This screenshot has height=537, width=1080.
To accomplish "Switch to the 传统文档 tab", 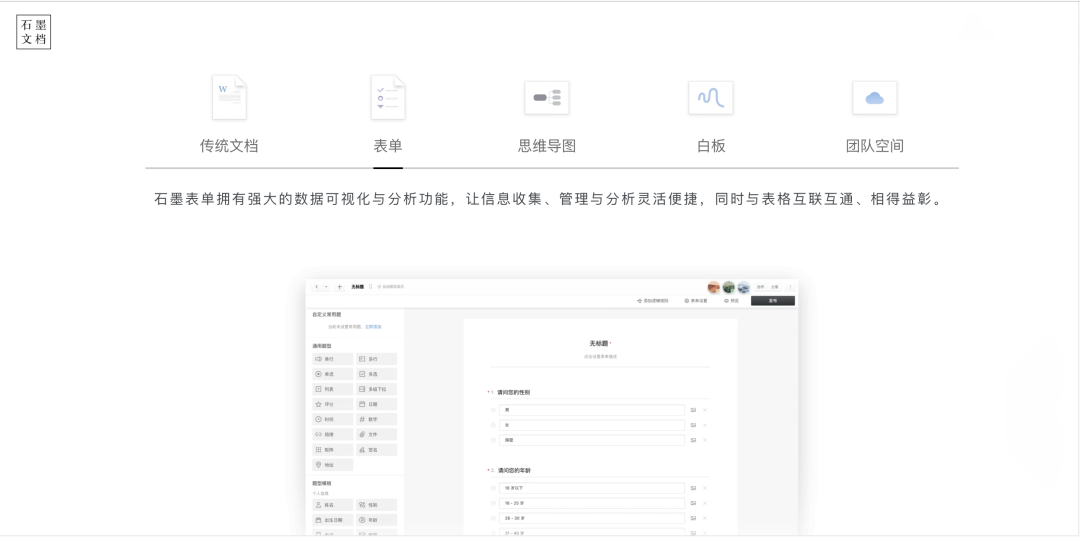I will [229, 146].
